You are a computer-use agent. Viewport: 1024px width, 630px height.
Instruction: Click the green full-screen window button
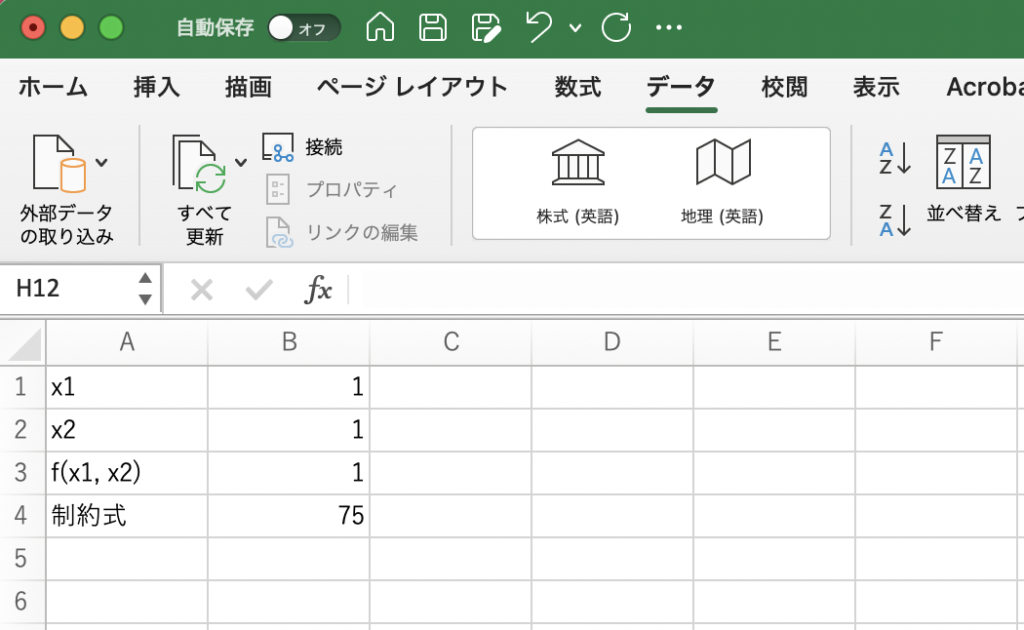point(111,28)
